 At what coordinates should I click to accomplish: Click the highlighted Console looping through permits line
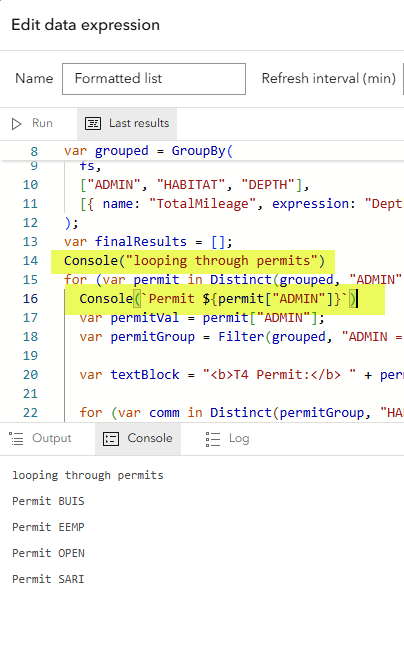pos(194,261)
